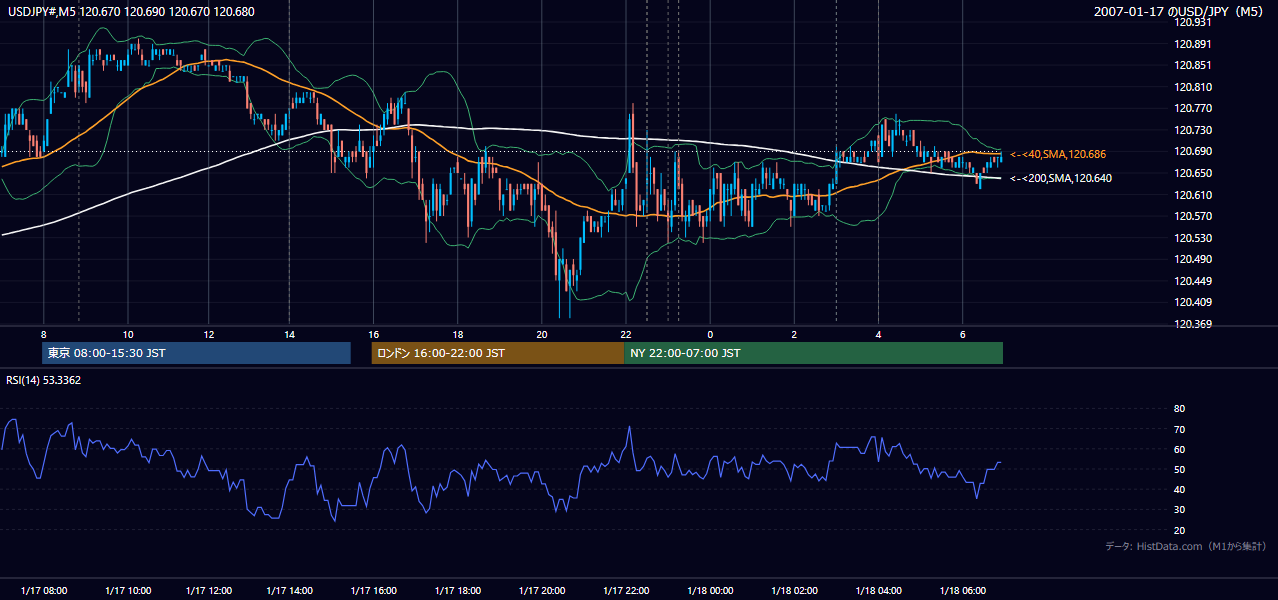
Task: Click the 200 SMA 120.640 label
Action: pyautogui.click(x=1061, y=178)
